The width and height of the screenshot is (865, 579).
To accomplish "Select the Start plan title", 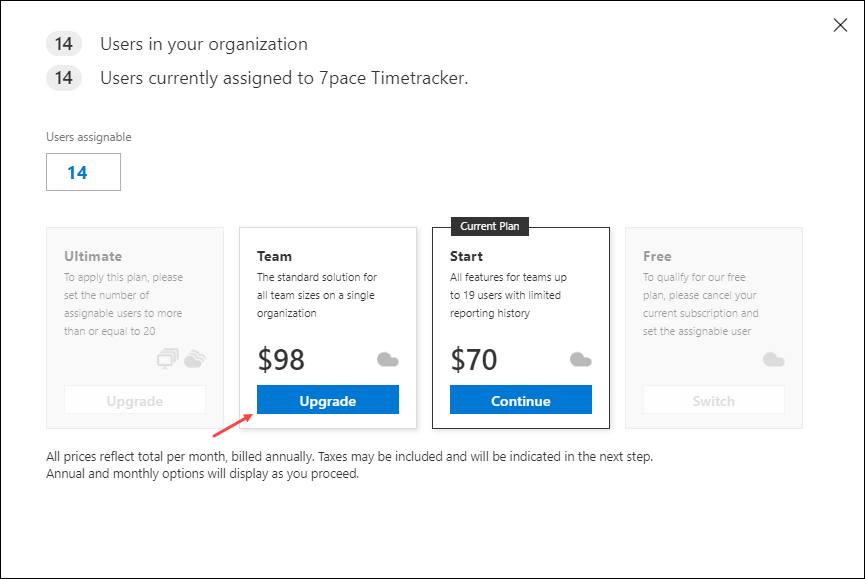I will 466,256.
